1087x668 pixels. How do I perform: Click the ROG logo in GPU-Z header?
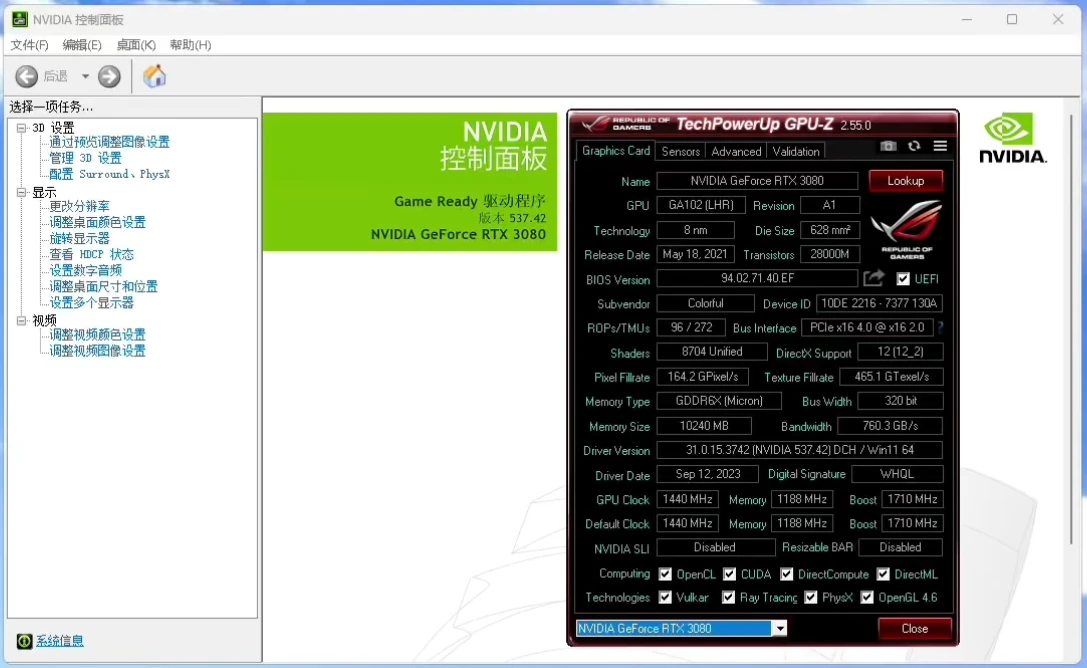tap(596, 124)
